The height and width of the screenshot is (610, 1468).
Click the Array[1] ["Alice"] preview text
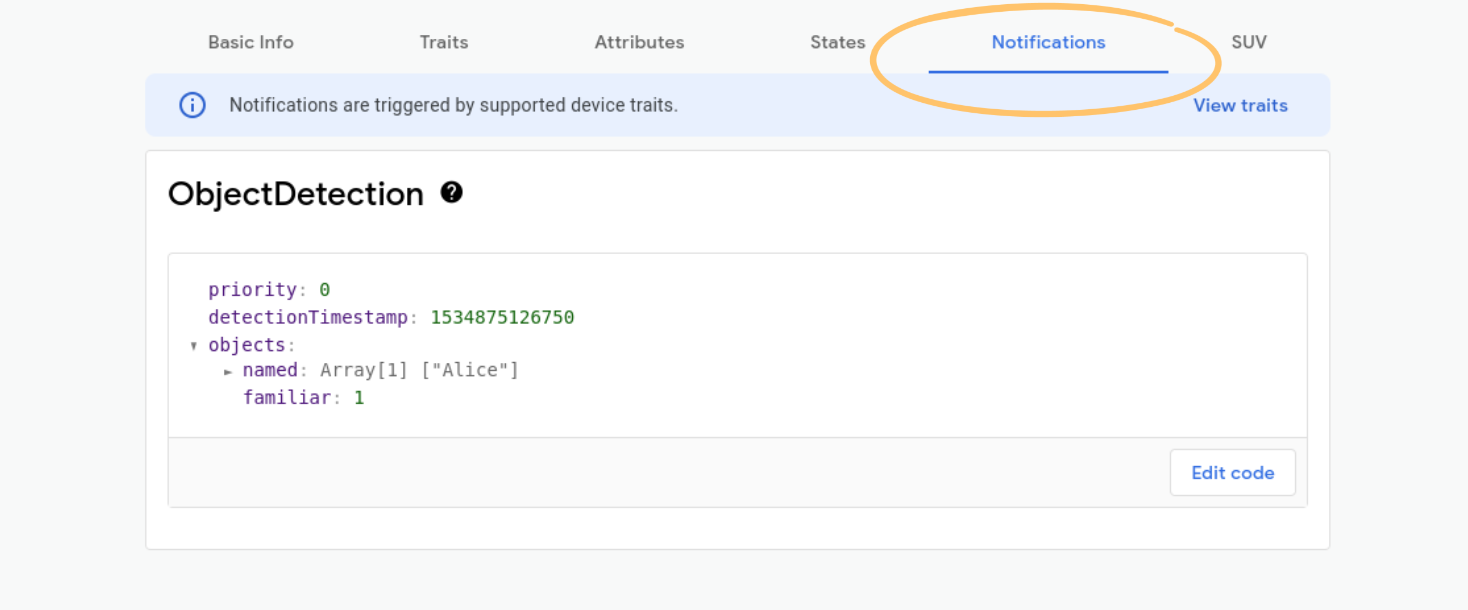click(x=419, y=370)
